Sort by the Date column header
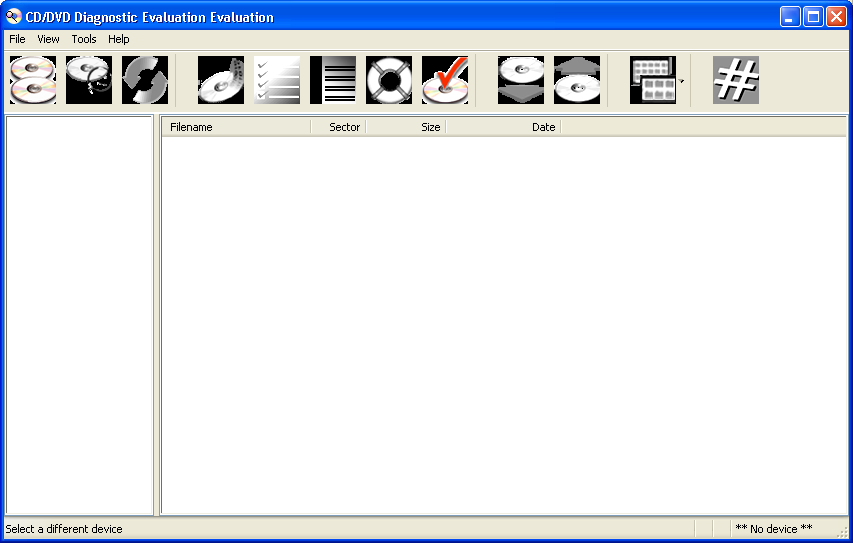Screen dimensions: 853x543 [x=503, y=127]
